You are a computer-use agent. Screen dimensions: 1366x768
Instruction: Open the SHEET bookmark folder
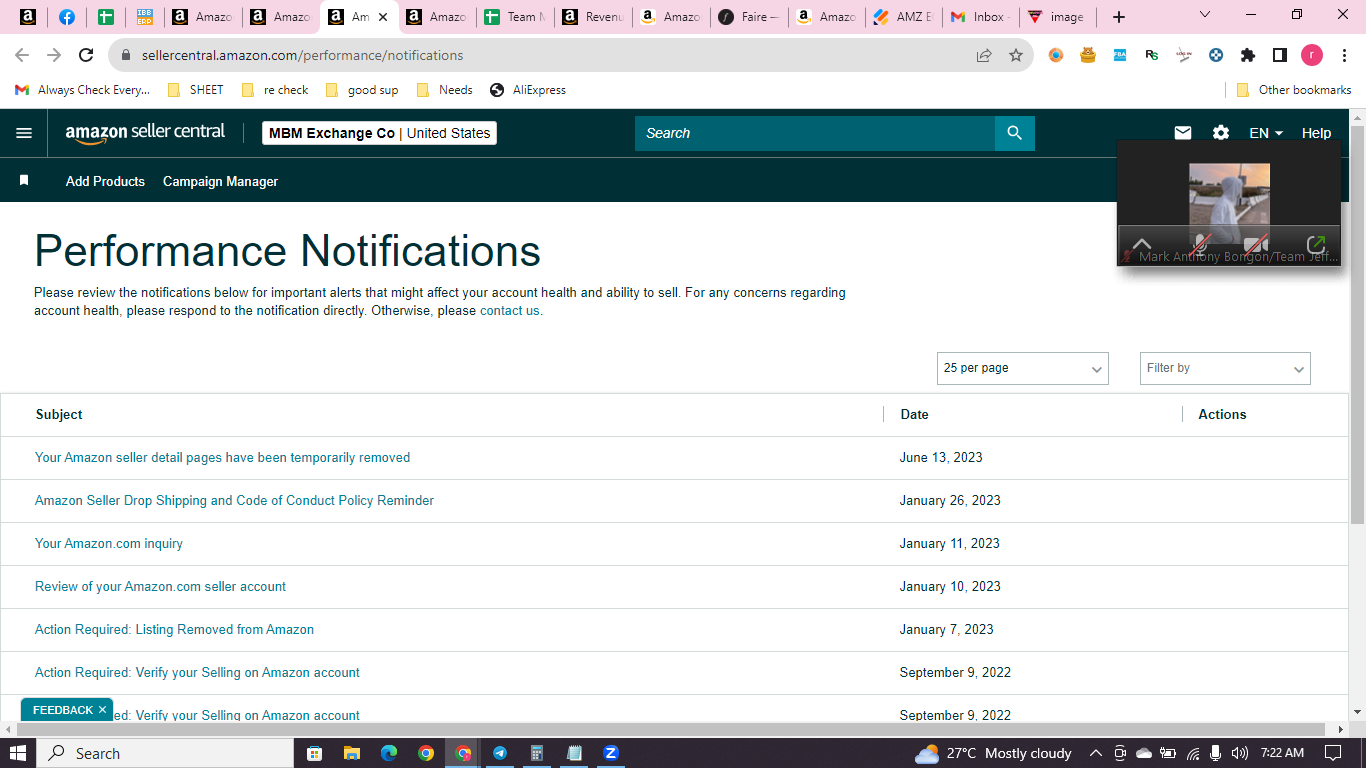tap(195, 90)
